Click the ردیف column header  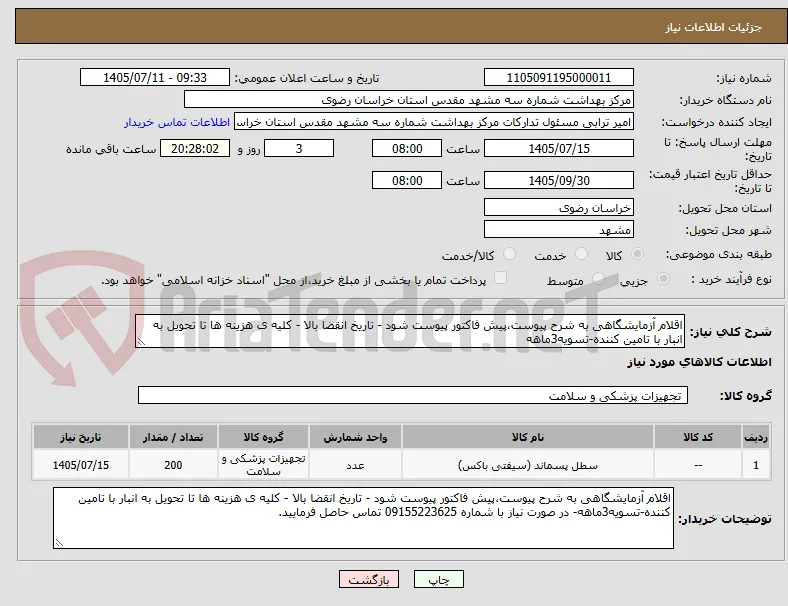pos(755,437)
